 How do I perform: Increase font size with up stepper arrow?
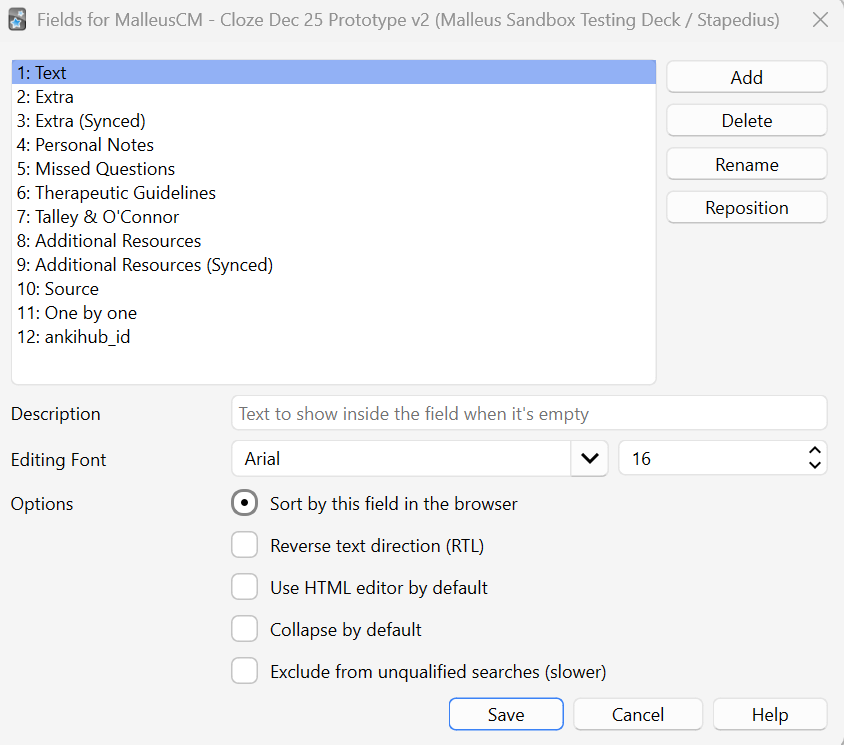pyautogui.click(x=815, y=451)
